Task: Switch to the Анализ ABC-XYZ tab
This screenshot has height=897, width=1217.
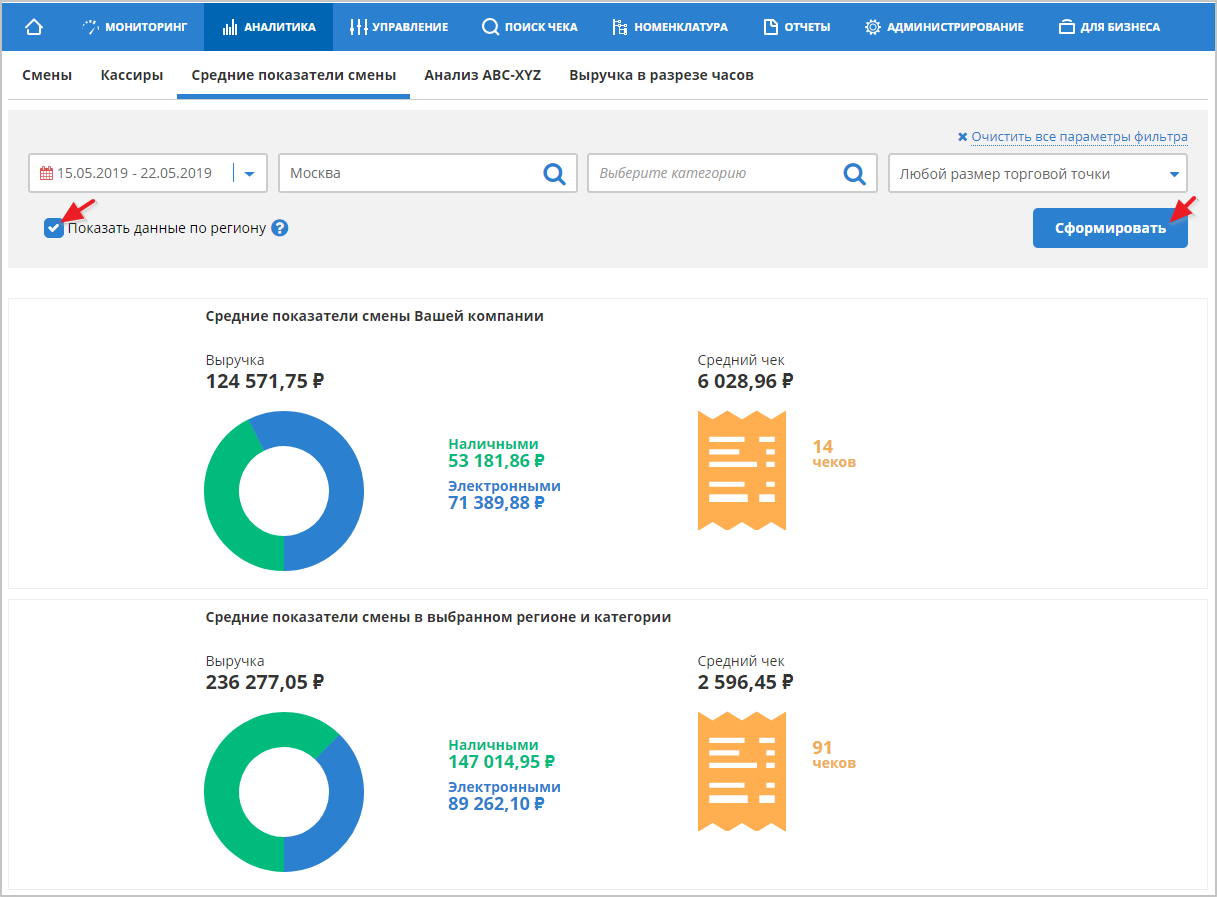Action: (x=482, y=75)
